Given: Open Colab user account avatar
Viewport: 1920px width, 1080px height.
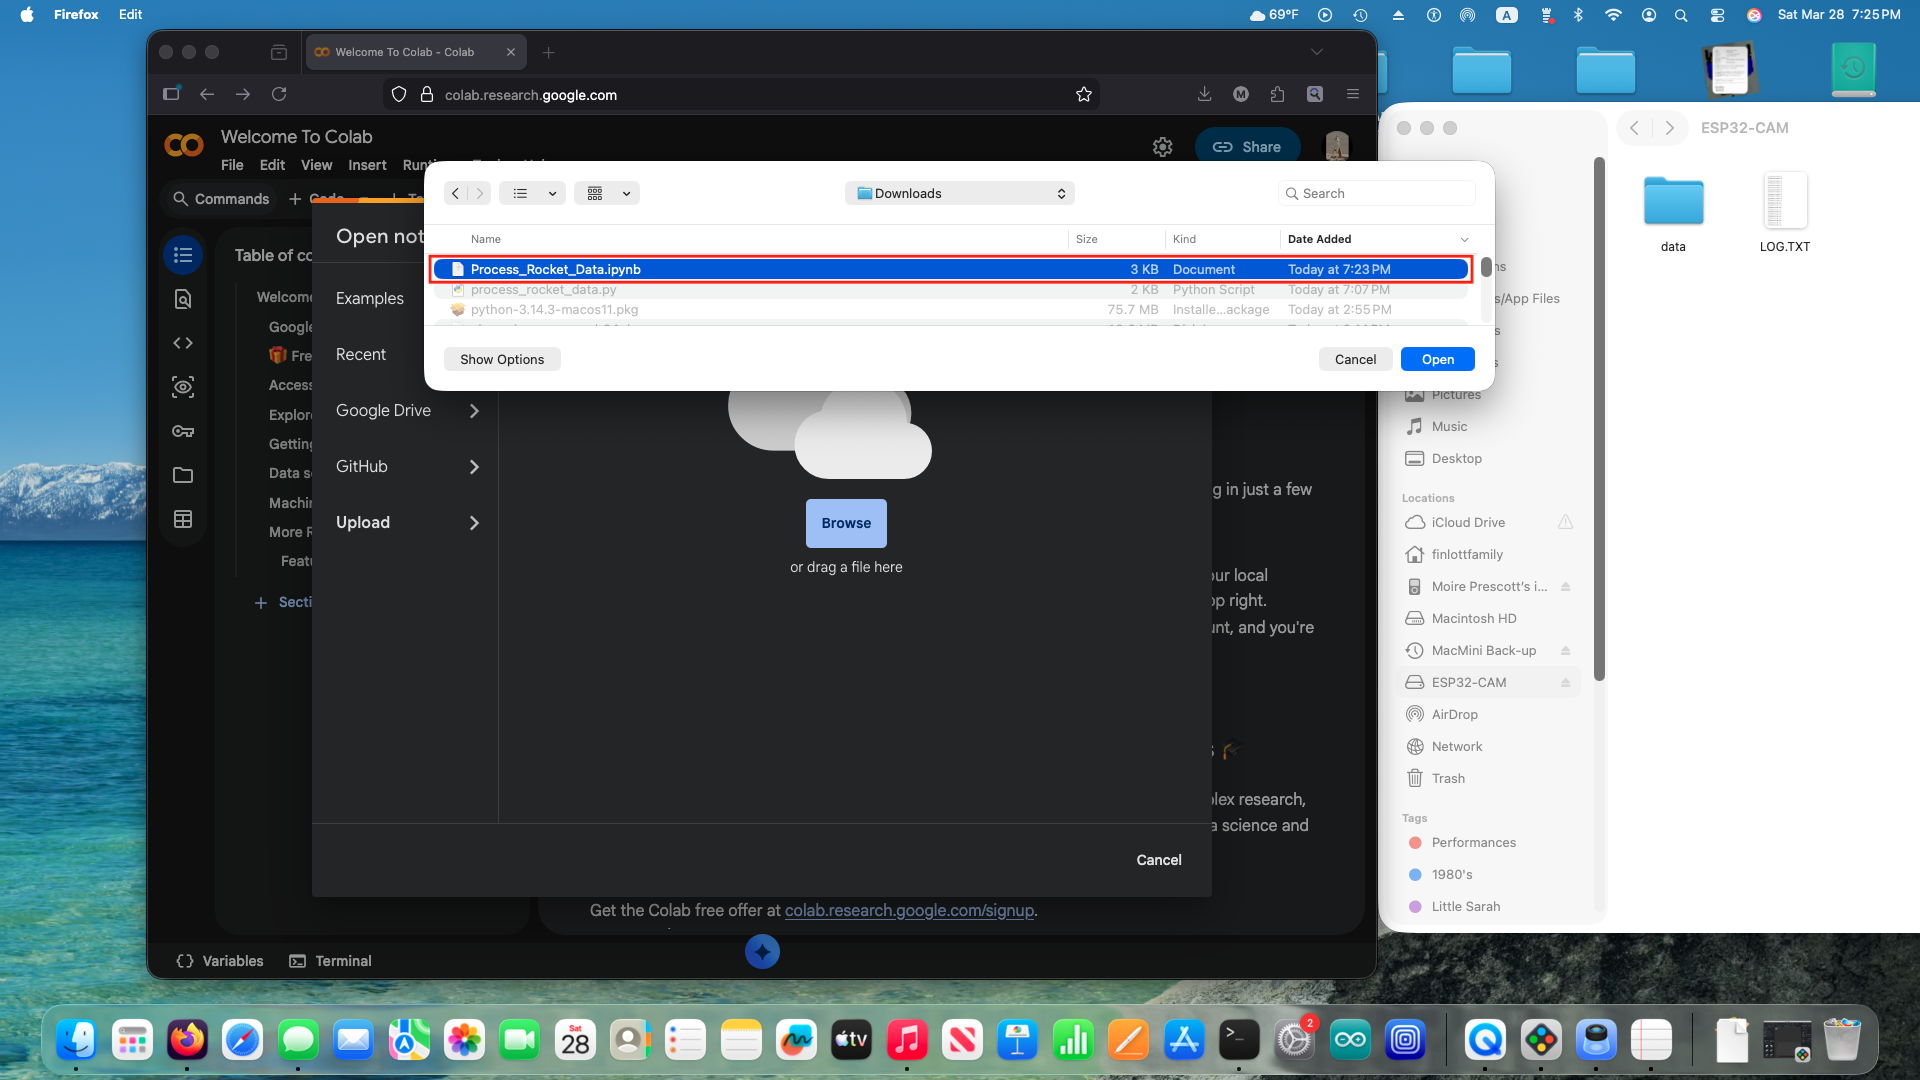Looking at the screenshot, I should click(1337, 147).
